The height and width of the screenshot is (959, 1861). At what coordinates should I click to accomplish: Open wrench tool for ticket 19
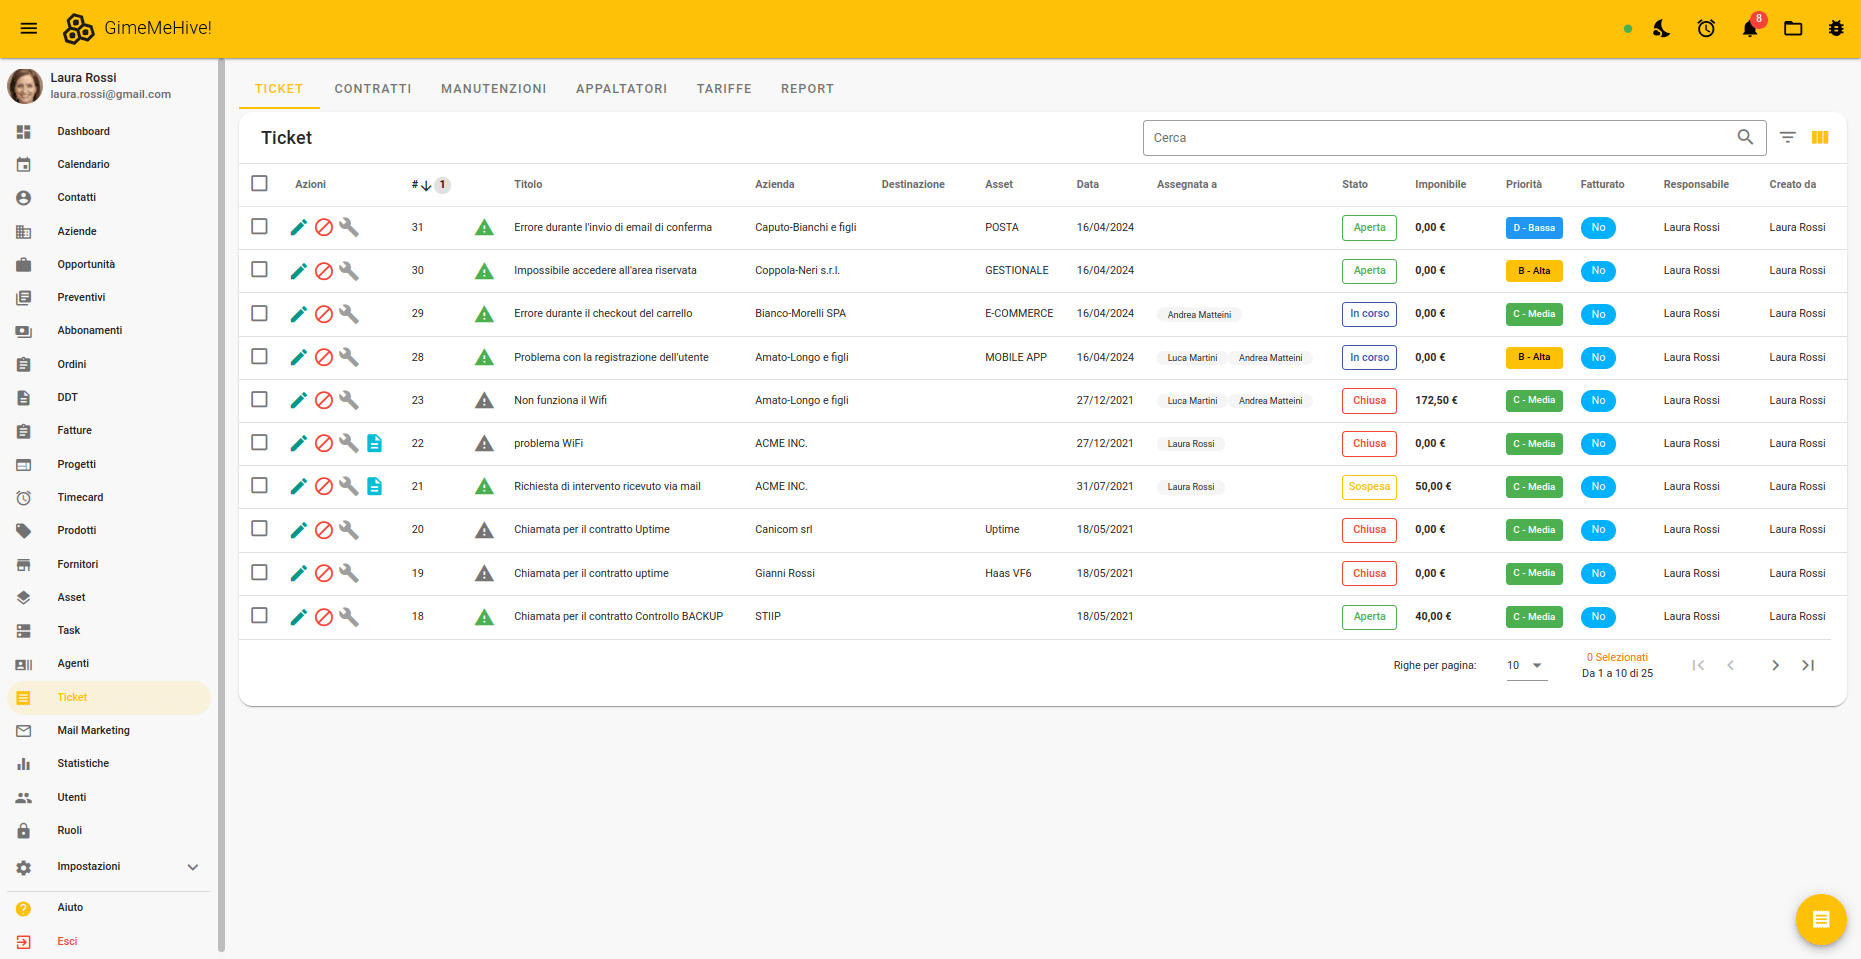click(x=349, y=573)
